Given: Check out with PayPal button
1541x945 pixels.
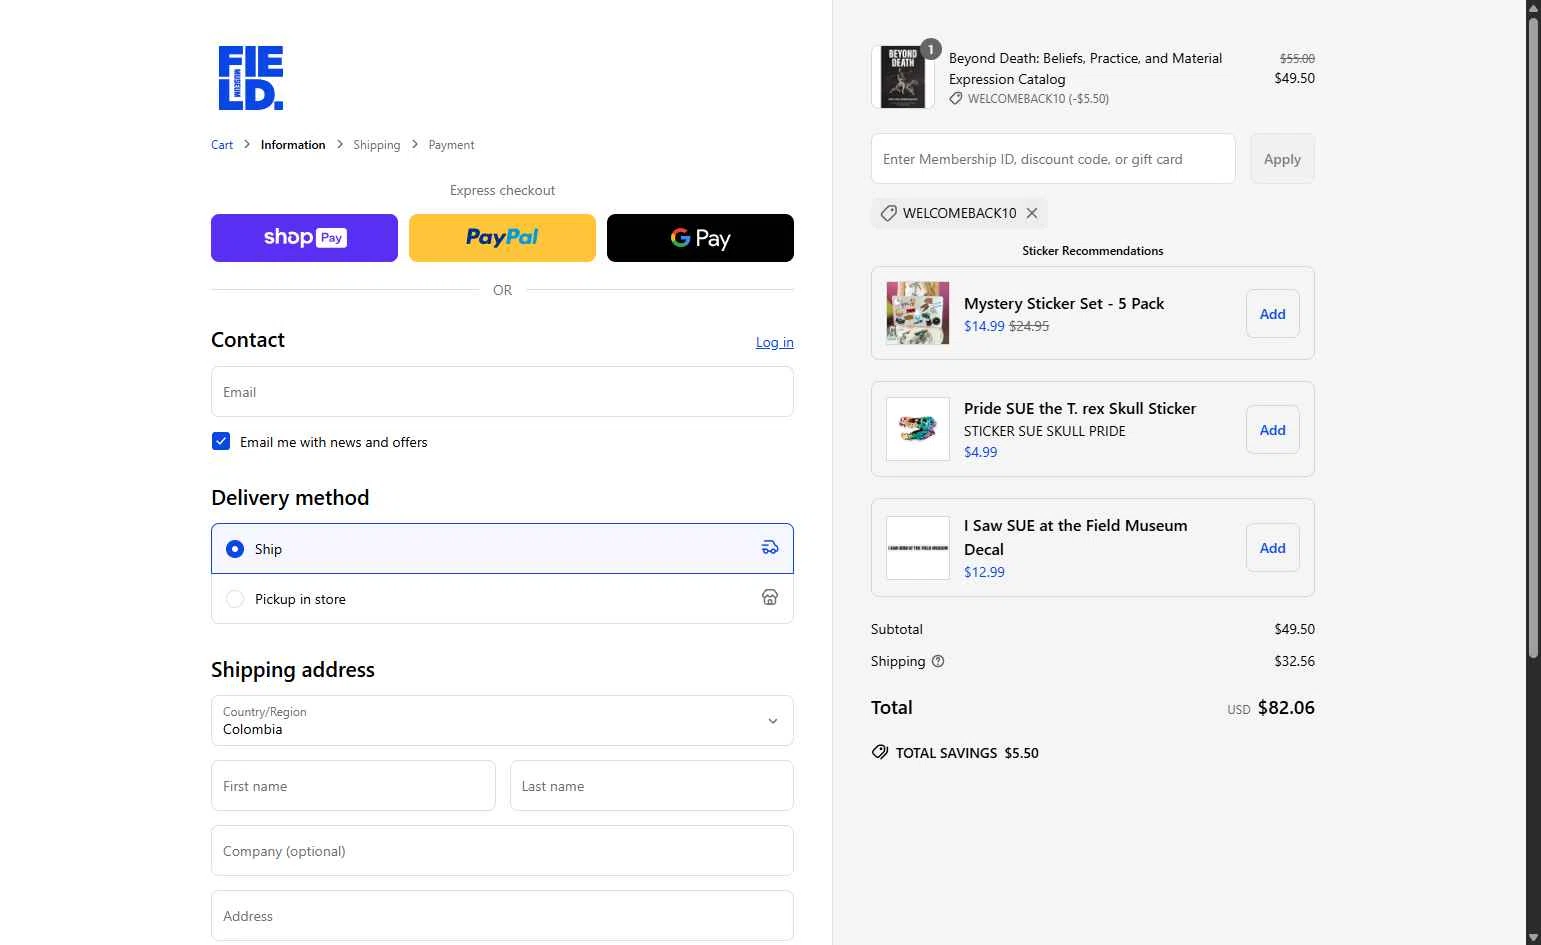Looking at the screenshot, I should [502, 238].
